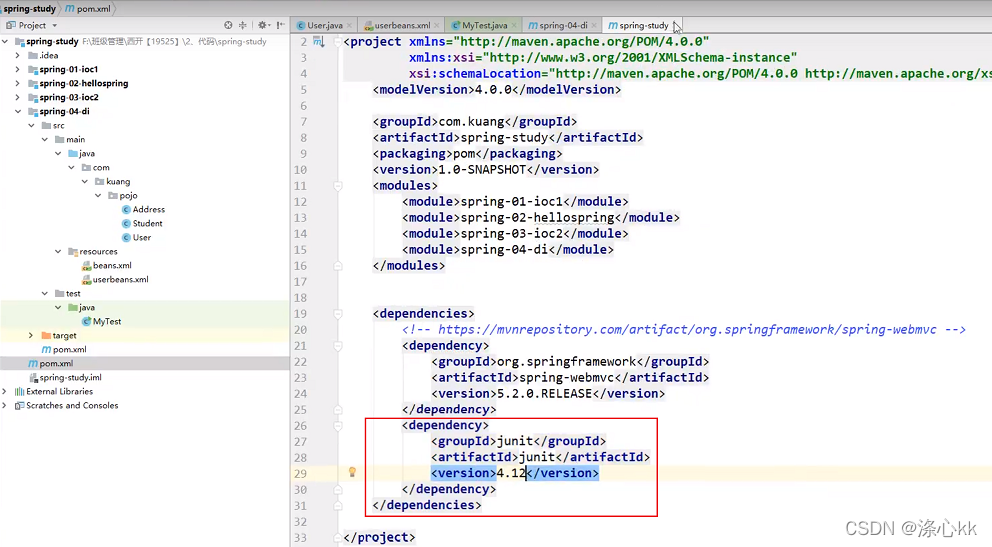This screenshot has width=992, height=547.
Task: Click spring-study in the breadcrumb bar
Action: pyautogui.click(x=29, y=9)
